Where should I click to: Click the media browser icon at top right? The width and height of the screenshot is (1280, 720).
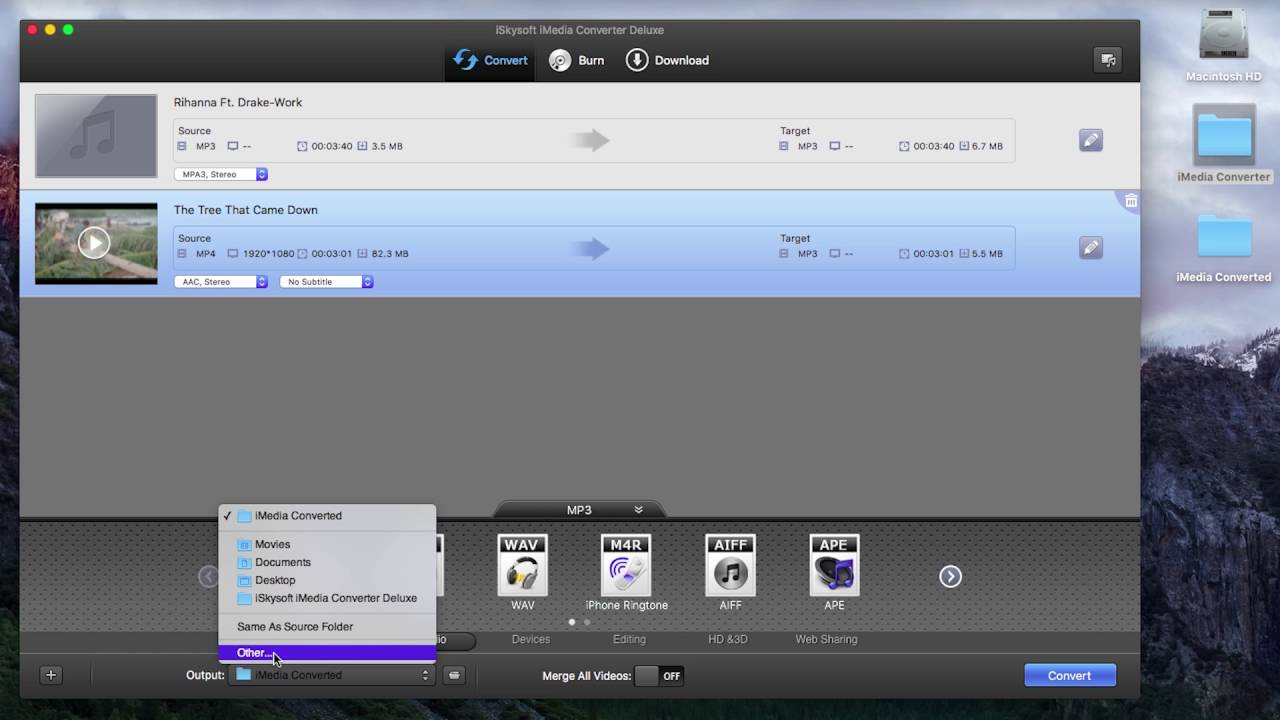click(1108, 60)
